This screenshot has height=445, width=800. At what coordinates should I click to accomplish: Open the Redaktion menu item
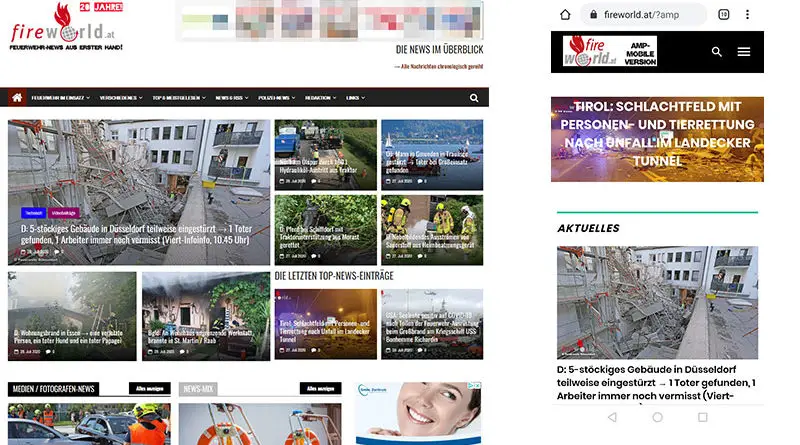coord(320,98)
